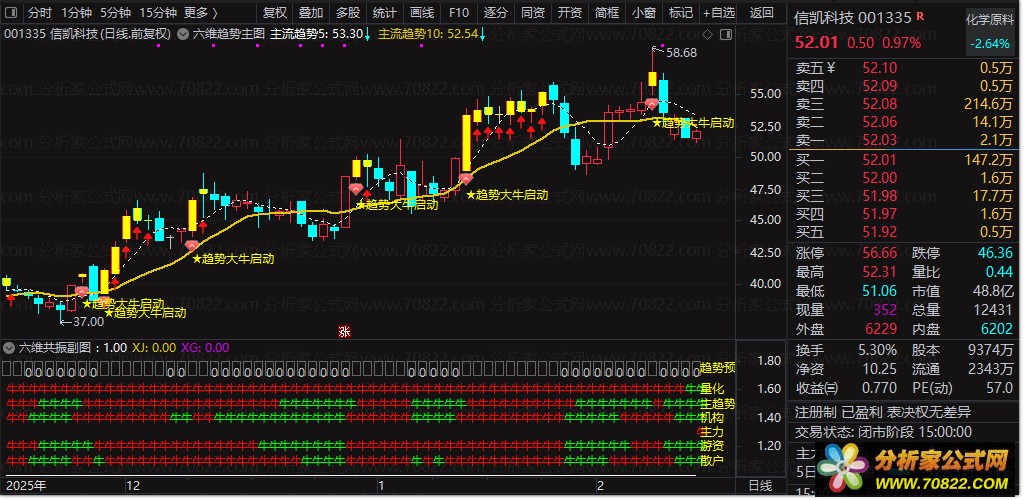
Task: Open F10 company info
Action: coord(459,12)
